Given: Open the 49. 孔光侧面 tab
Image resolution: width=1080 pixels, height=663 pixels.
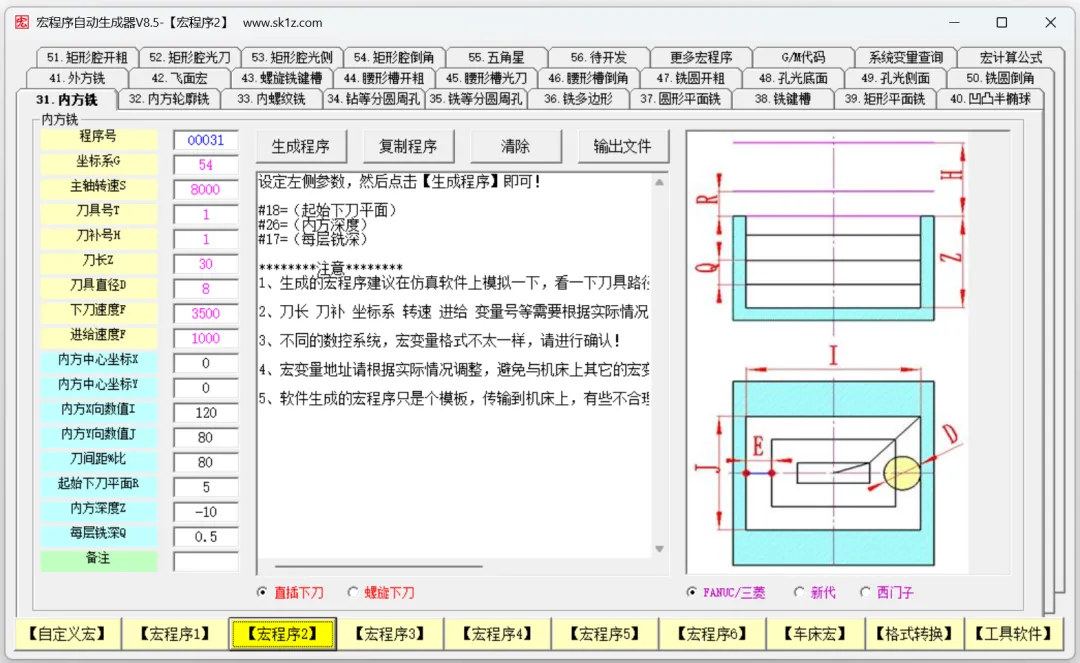Looking at the screenshot, I should 895,78.
